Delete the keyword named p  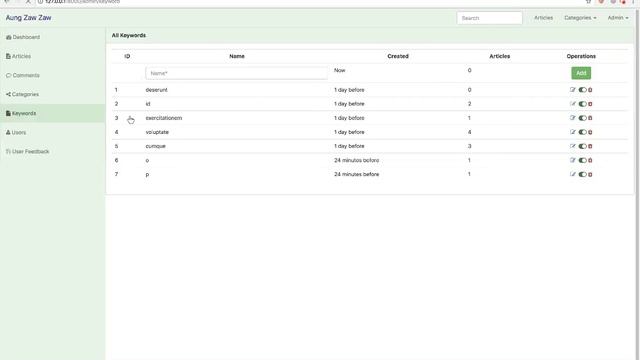(590, 174)
